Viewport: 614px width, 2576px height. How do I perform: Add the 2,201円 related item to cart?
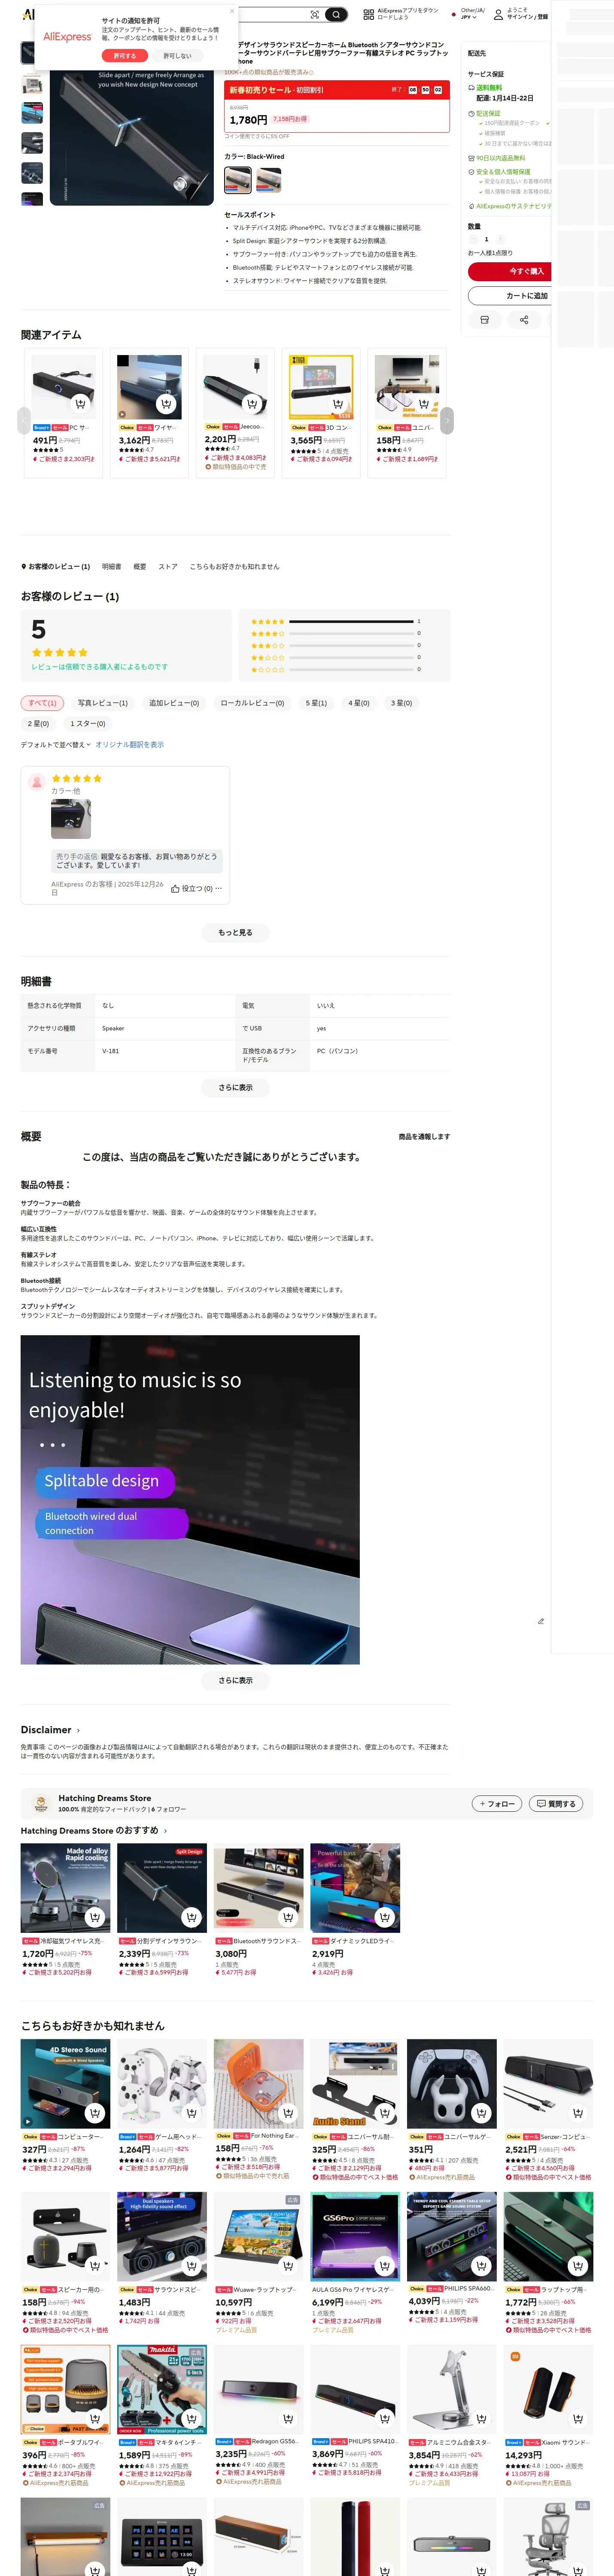point(252,404)
